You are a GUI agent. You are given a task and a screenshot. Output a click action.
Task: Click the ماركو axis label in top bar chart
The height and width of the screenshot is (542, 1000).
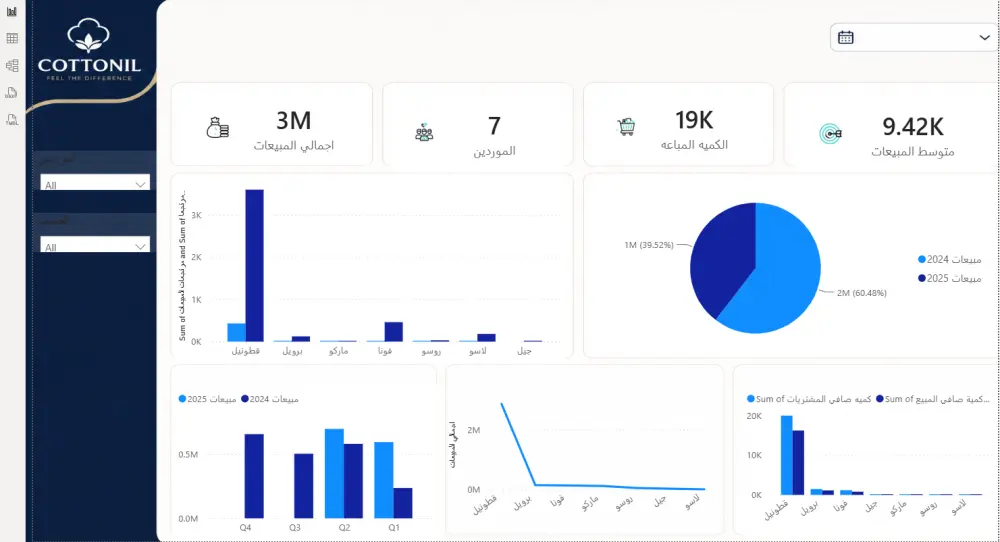coord(339,351)
